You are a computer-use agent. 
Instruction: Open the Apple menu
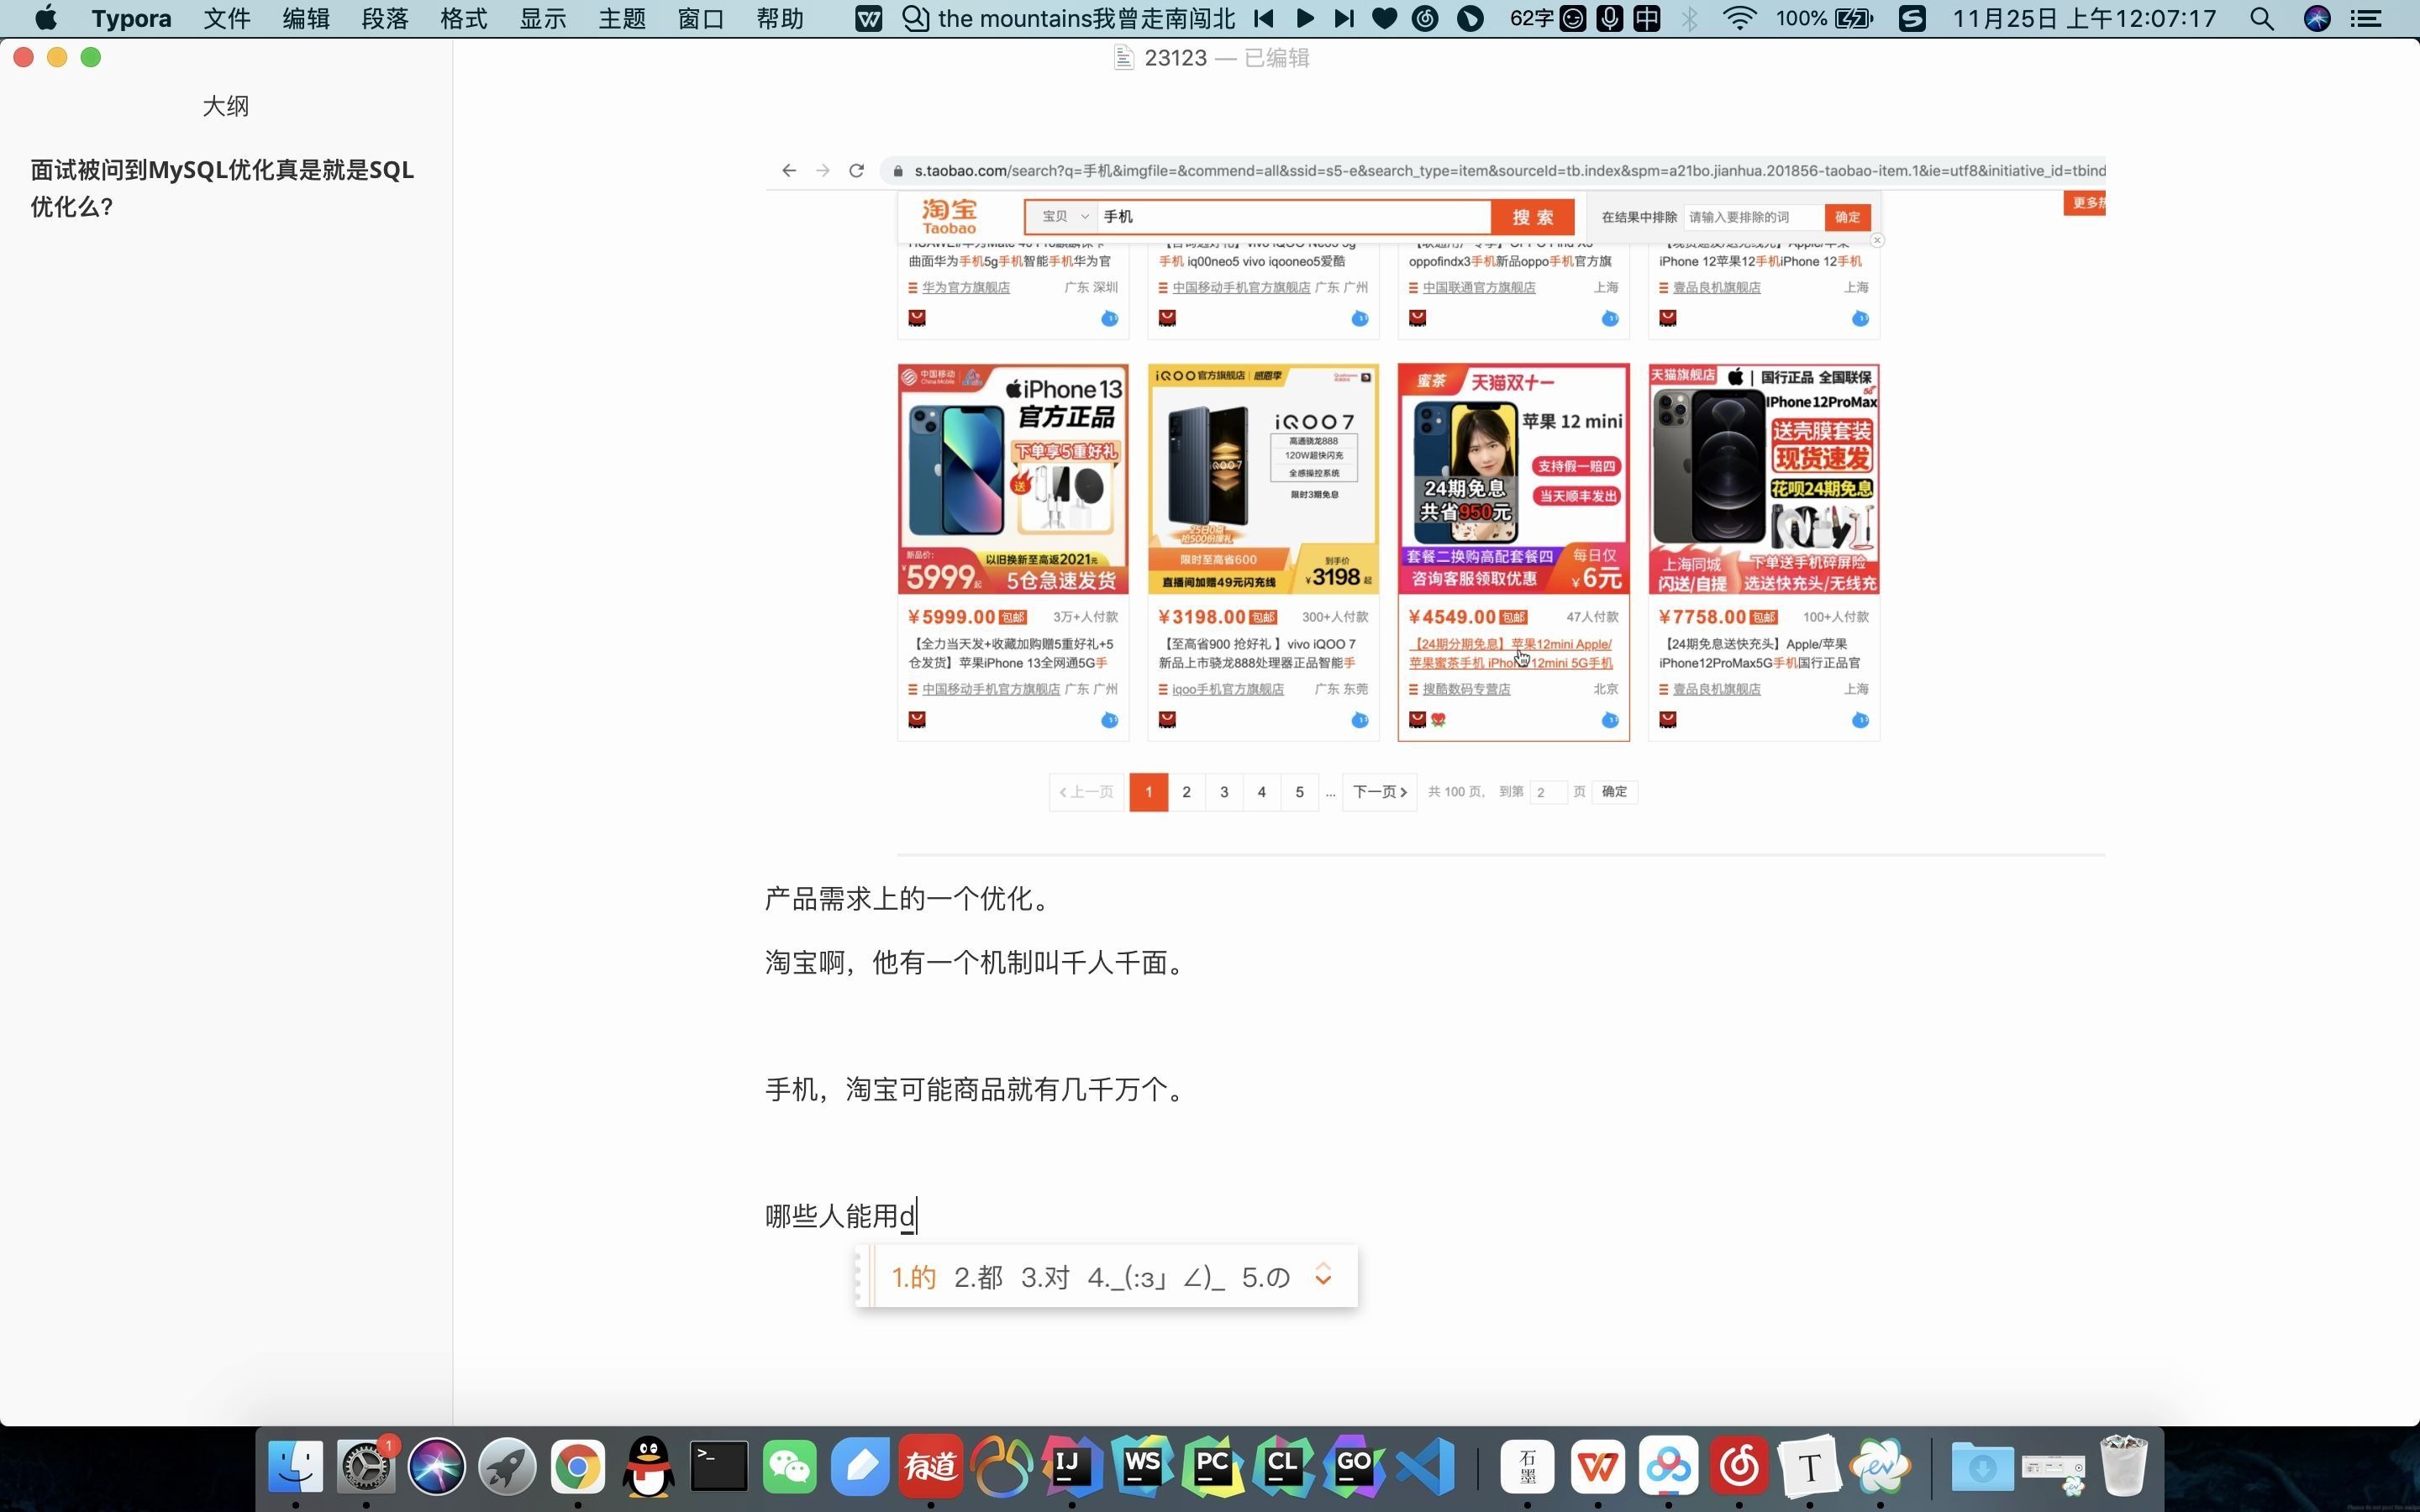[x=46, y=18]
